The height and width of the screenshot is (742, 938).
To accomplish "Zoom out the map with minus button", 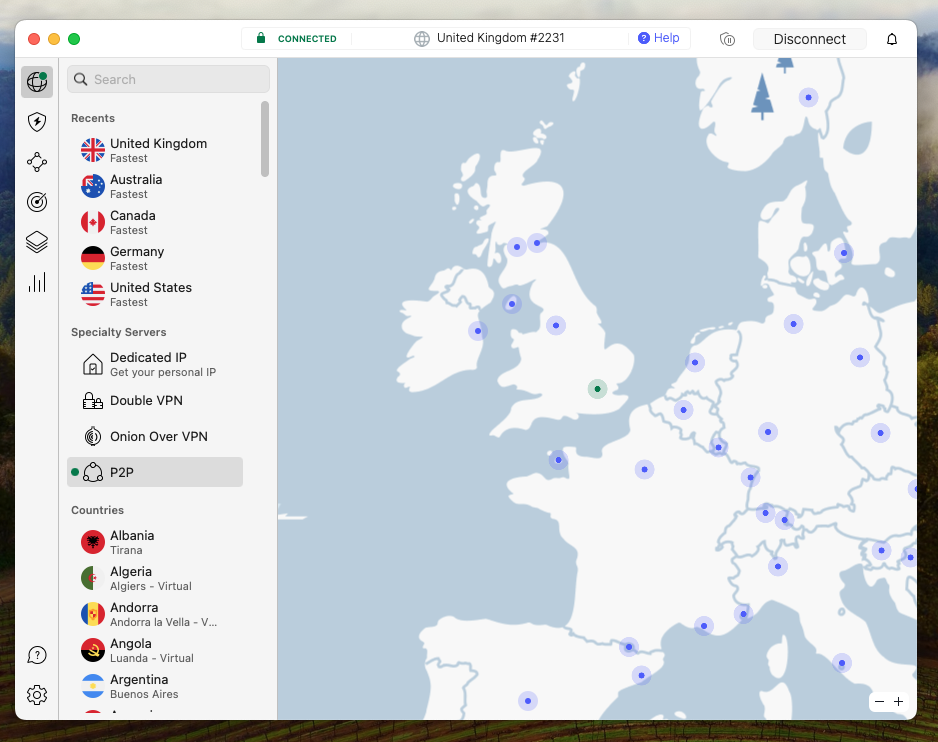I will pos(879,701).
